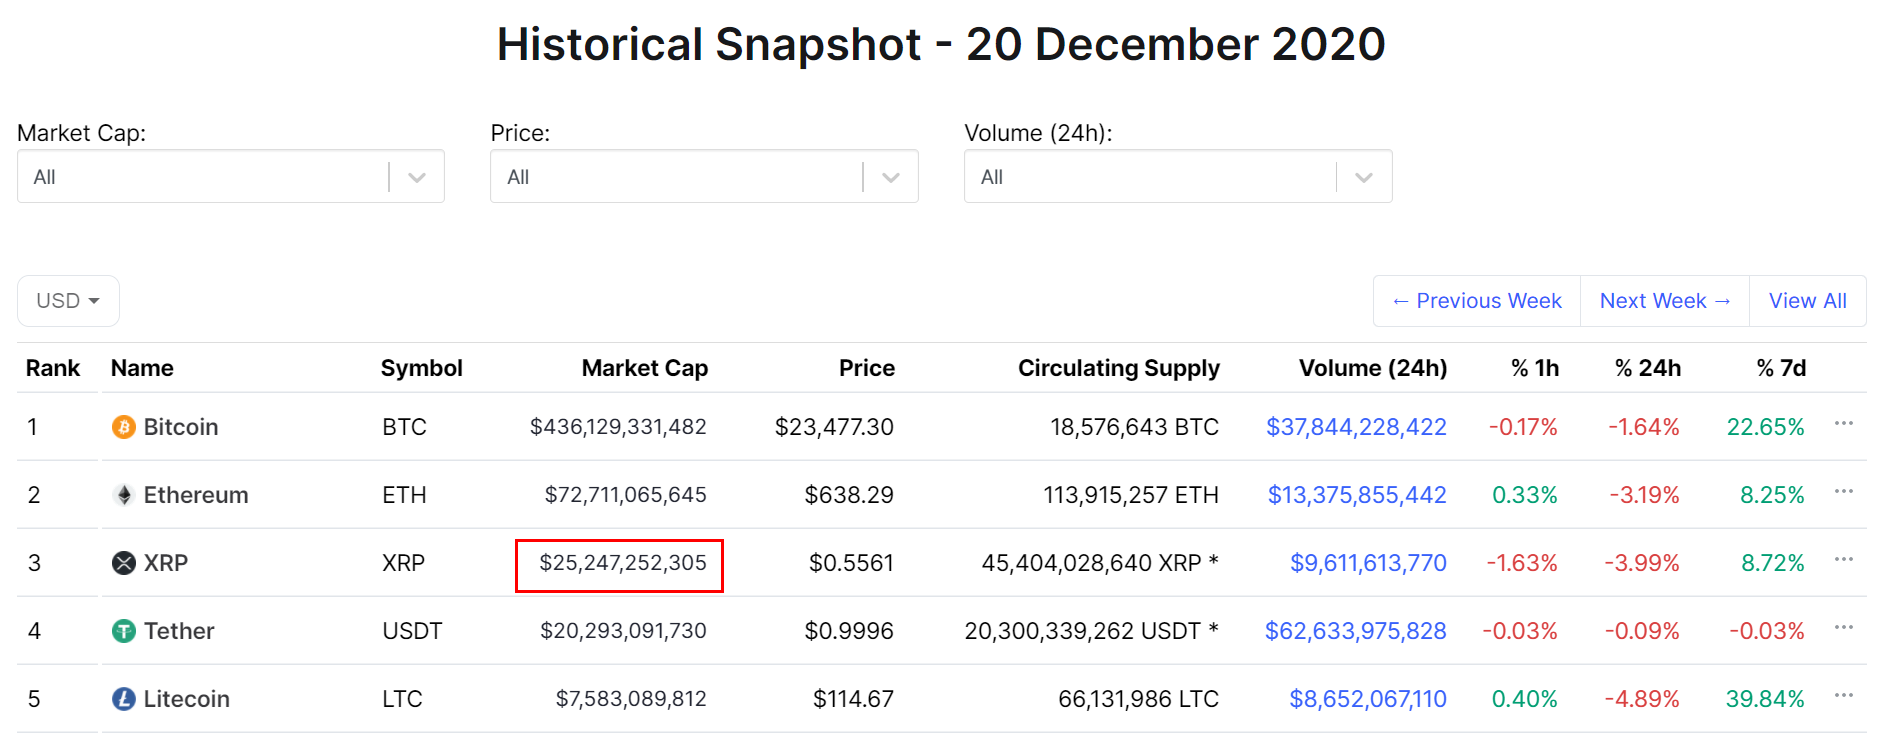Viewport: 1884px width, 733px height.
Task: Open the three-dot menu for Litecoin row
Action: point(1844,696)
